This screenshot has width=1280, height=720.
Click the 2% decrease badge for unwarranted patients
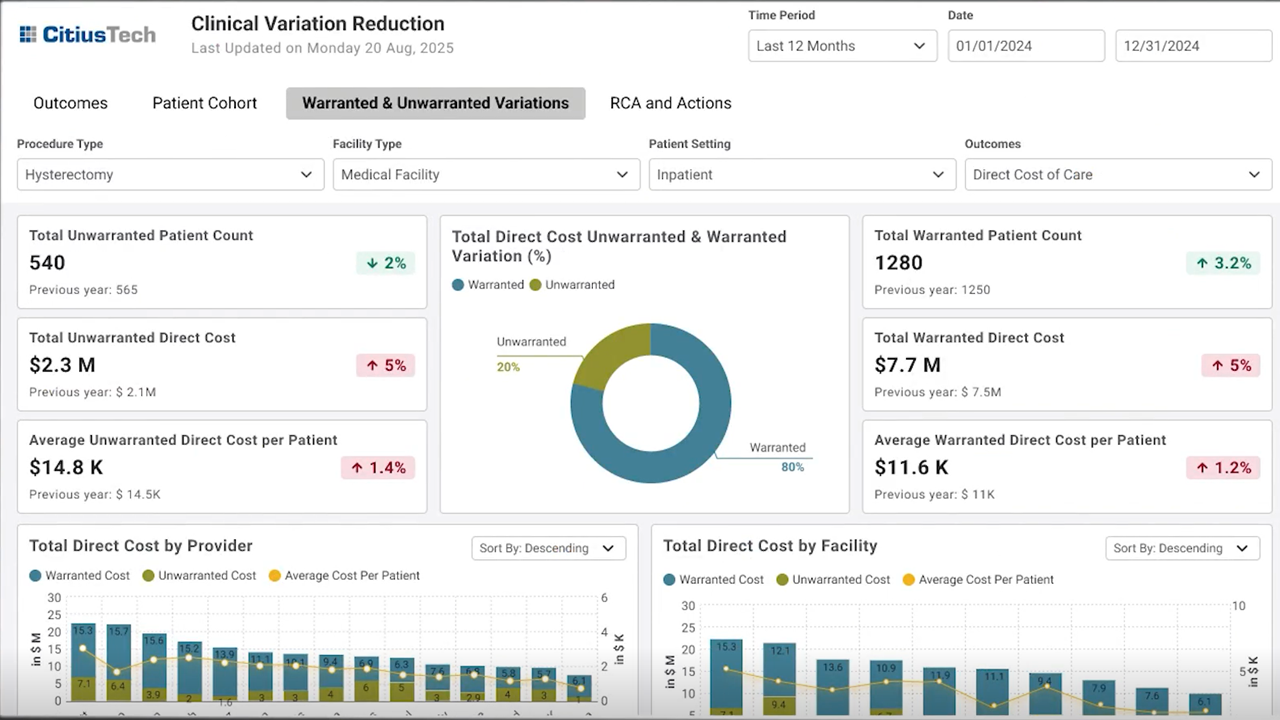(x=385, y=263)
